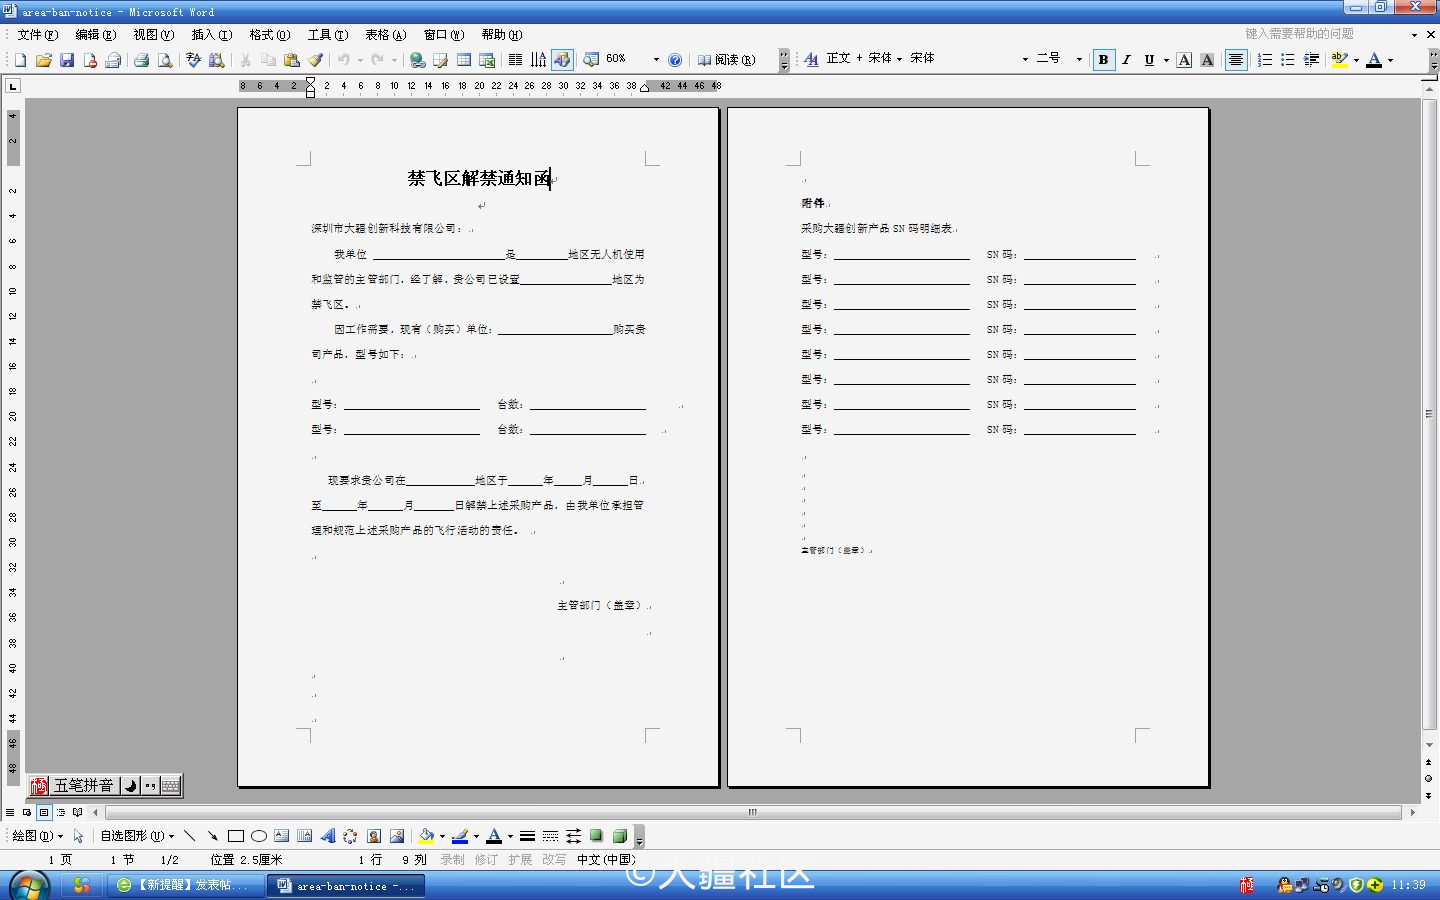
Task: Open the 格式 menu
Action: click(x=270, y=35)
